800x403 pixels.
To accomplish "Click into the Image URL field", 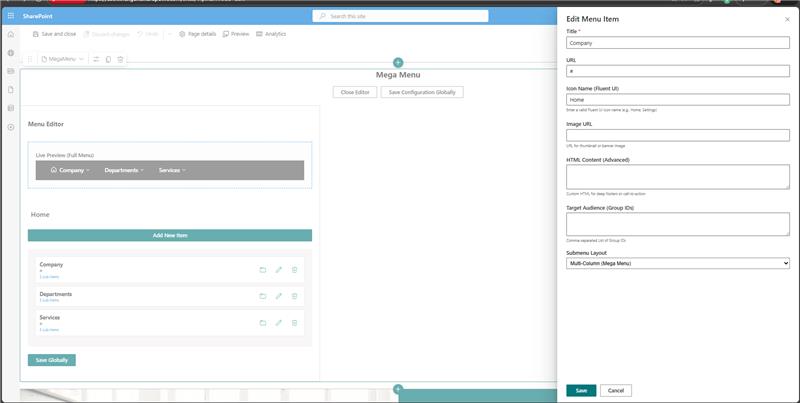I will pos(678,135).
